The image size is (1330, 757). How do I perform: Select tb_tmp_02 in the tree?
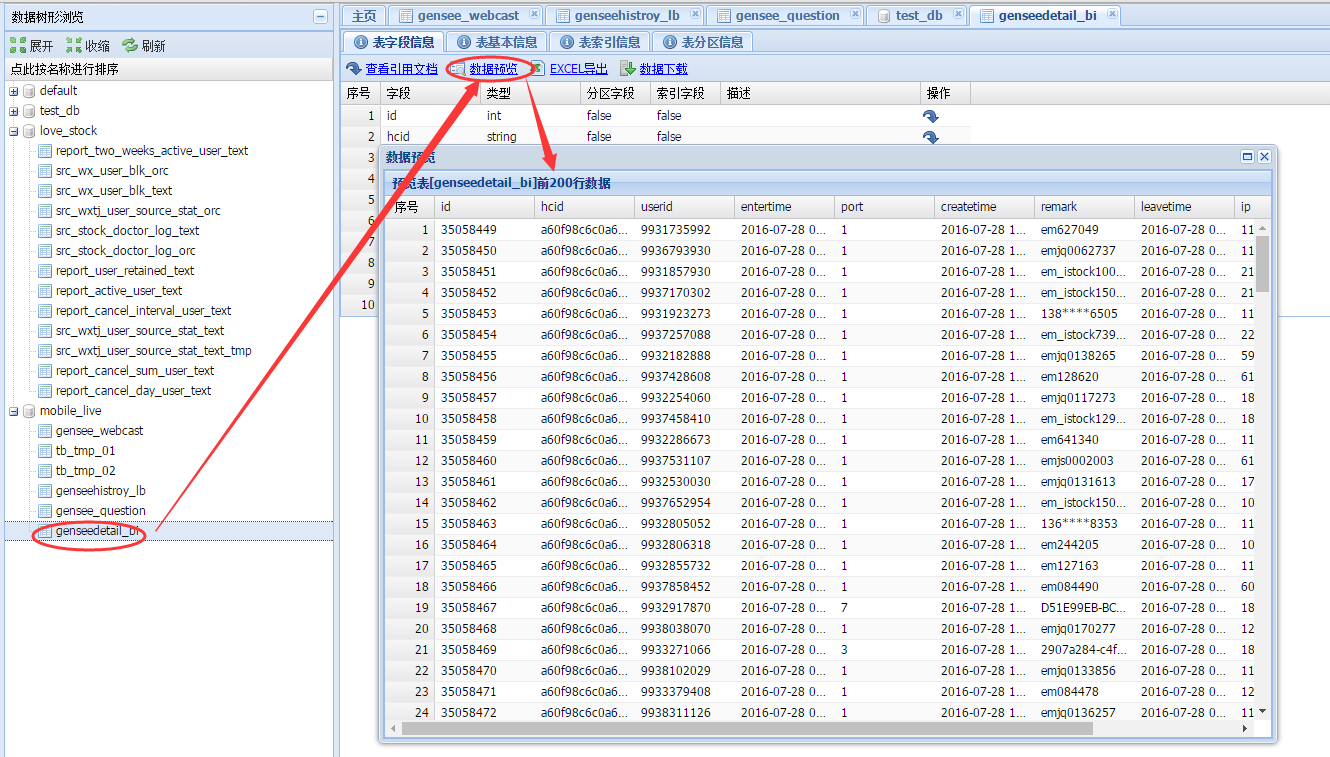click(86, 471)
